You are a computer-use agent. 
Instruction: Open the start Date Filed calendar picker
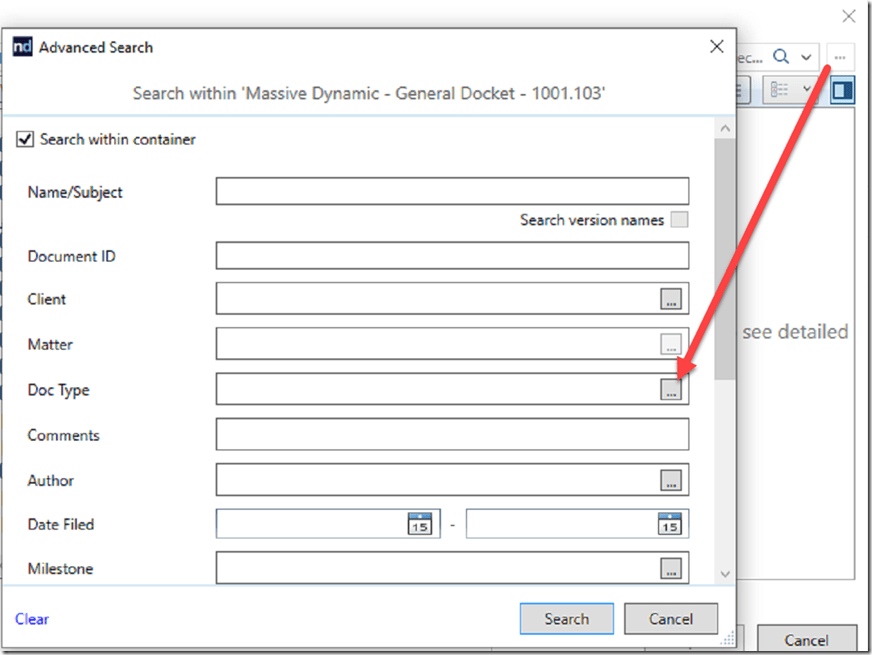421,522
